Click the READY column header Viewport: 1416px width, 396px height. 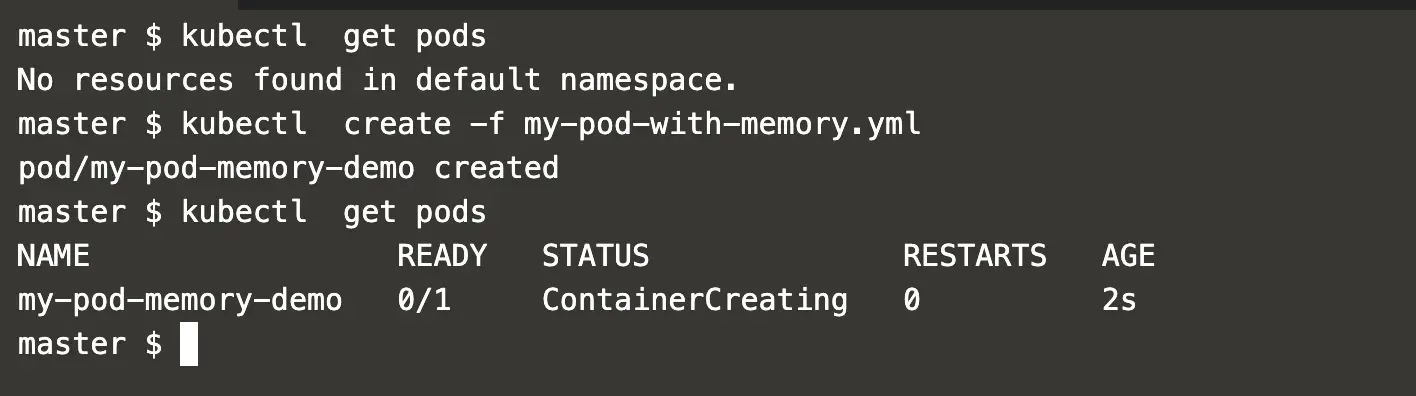(442, 256)
